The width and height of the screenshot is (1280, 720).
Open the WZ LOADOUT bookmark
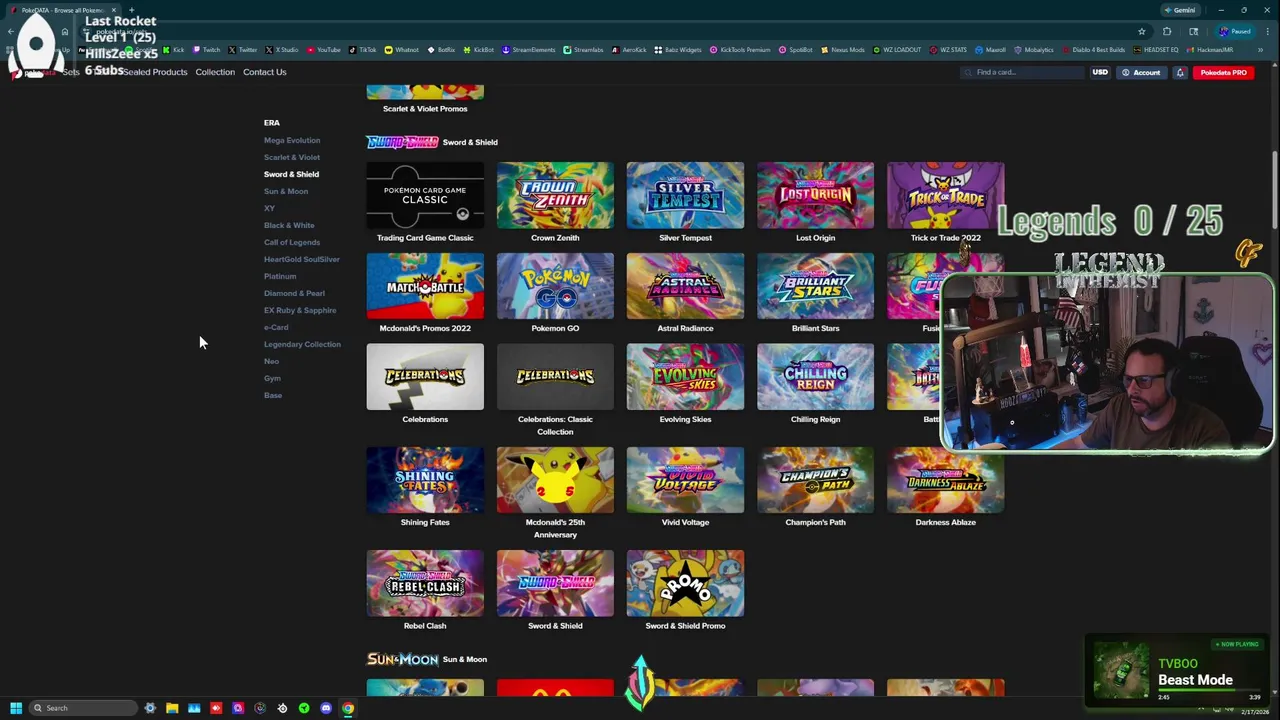pos(897,50)
